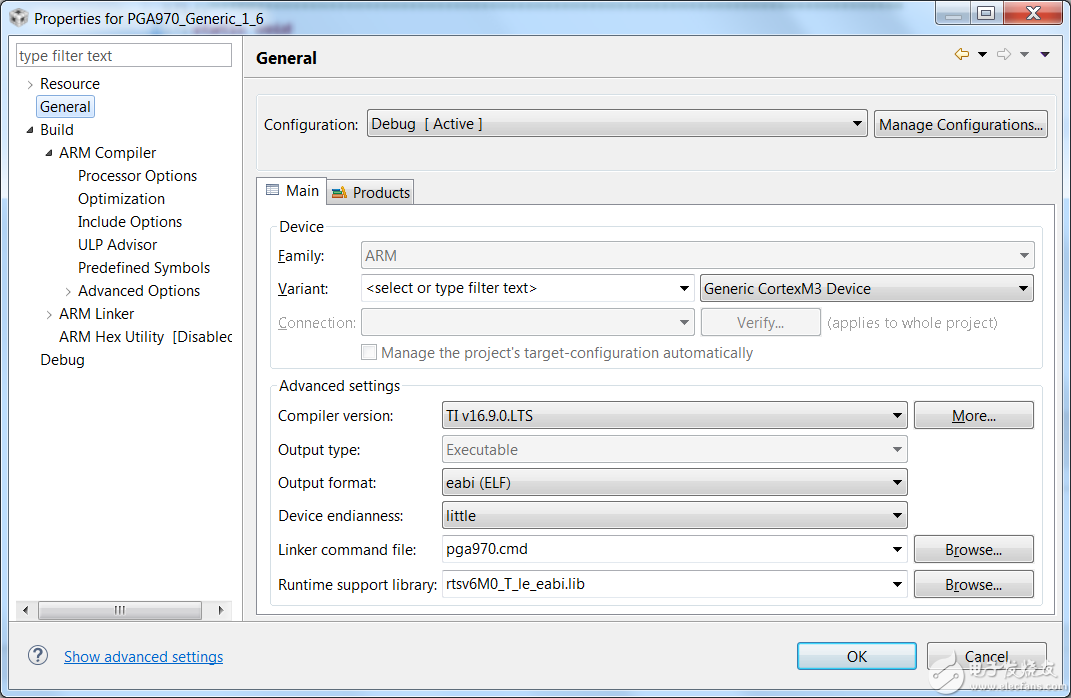Browse for the linker command file
Screen dimensions: 1071x698
point(973,550)
